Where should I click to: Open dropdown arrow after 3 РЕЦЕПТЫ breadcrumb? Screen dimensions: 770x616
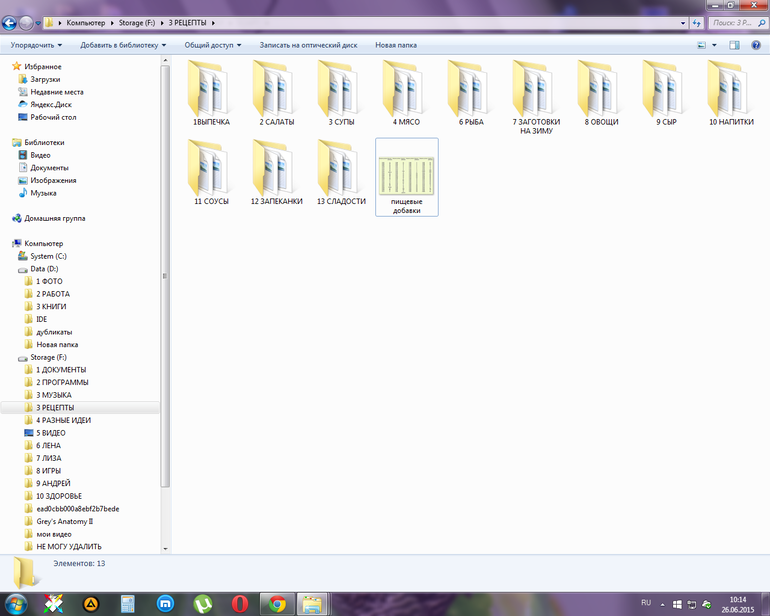(213, 23)
